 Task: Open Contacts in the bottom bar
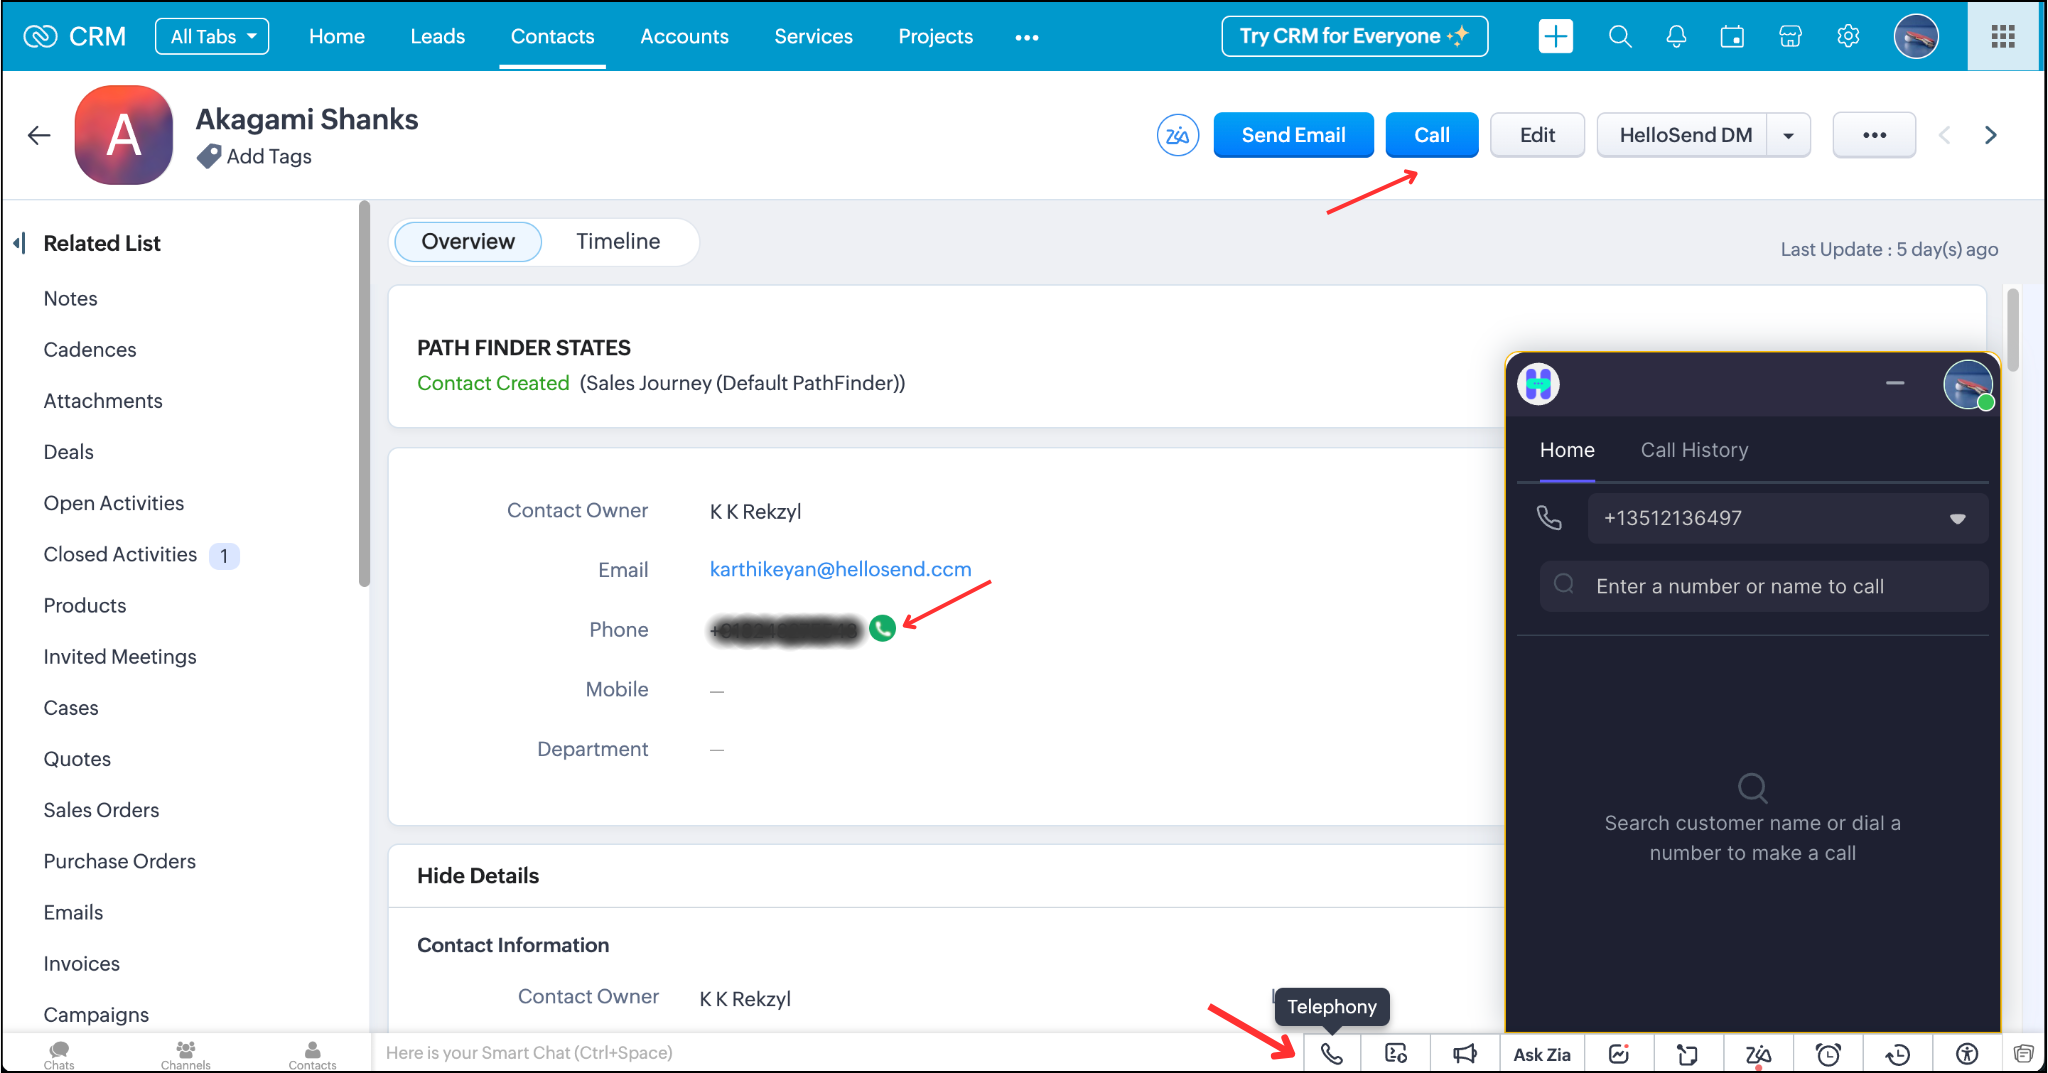coord(313,1054)
